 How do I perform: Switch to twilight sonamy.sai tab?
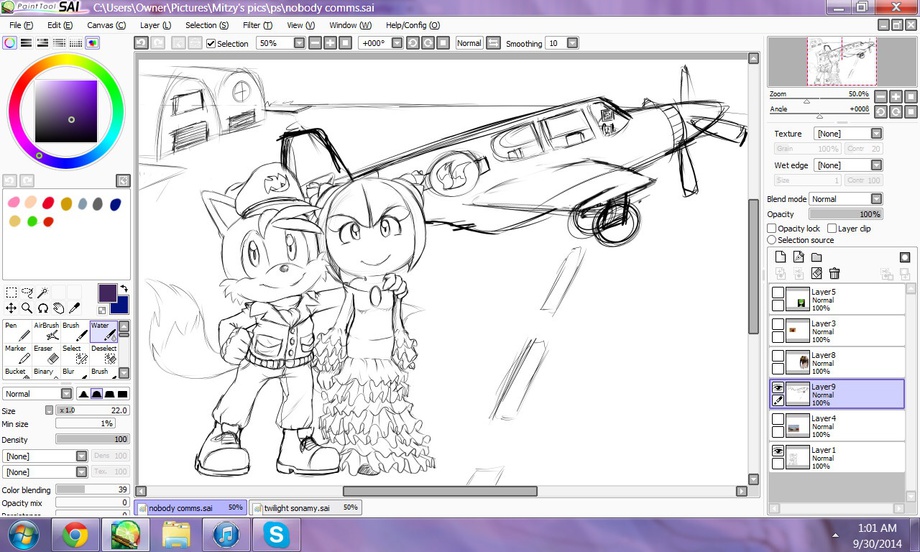click(305, 507)
